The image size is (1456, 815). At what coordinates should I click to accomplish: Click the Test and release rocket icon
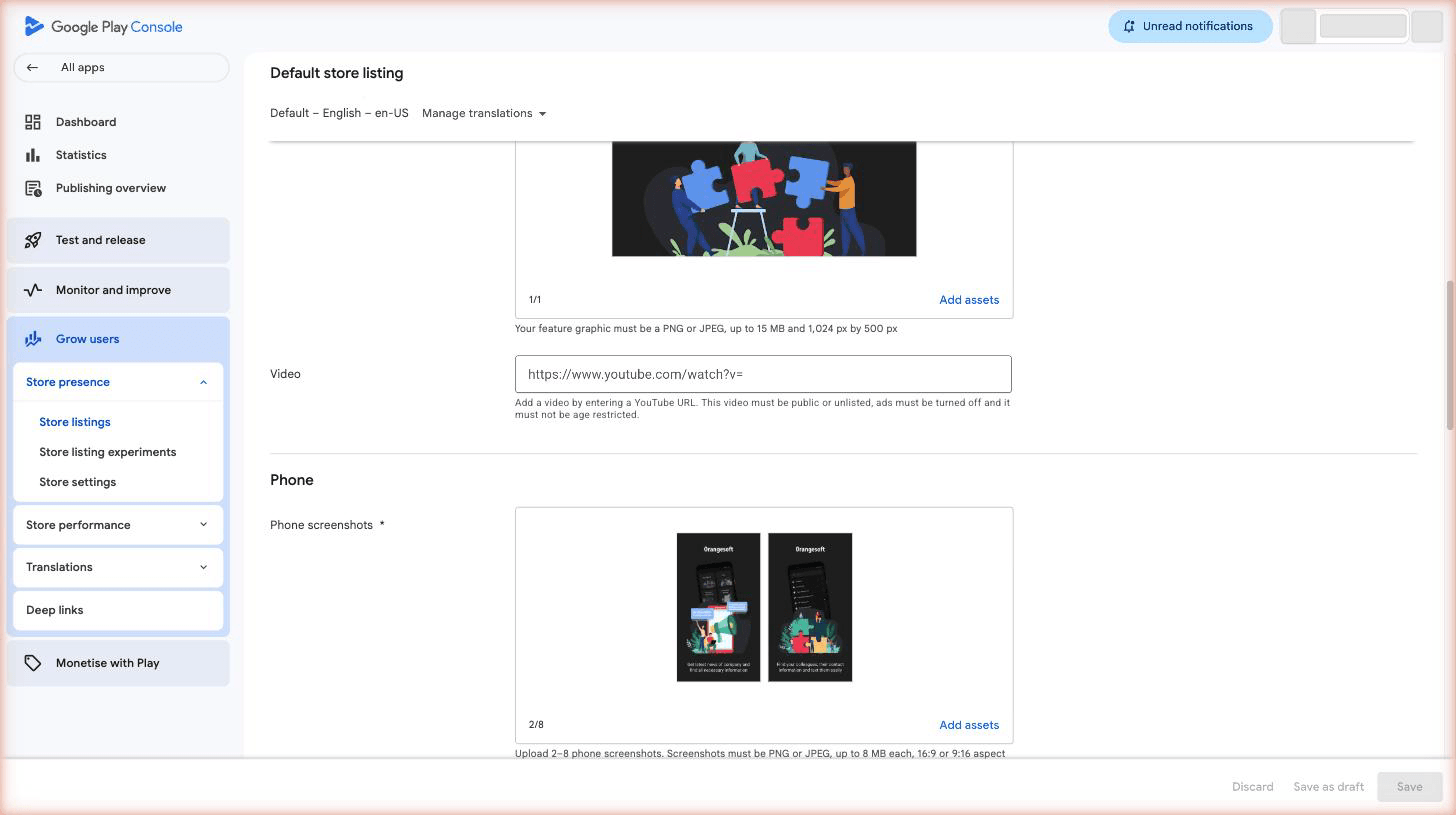coord(33,239)
